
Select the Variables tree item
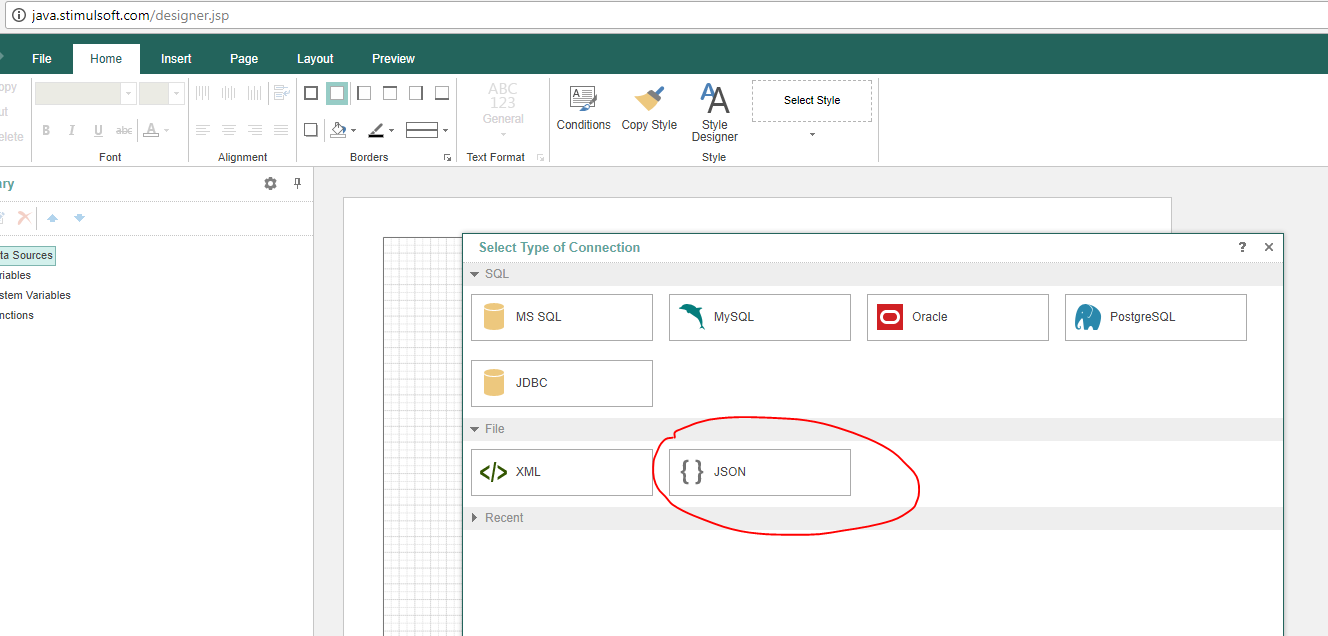(16, 275)
